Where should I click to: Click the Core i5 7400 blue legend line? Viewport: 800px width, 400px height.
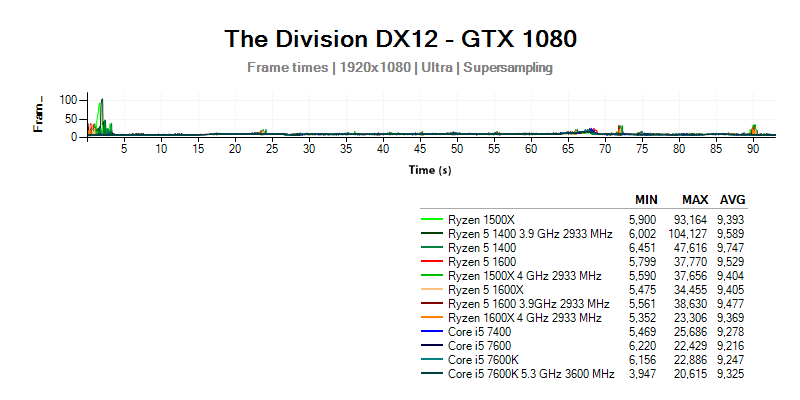coord(432,332)
